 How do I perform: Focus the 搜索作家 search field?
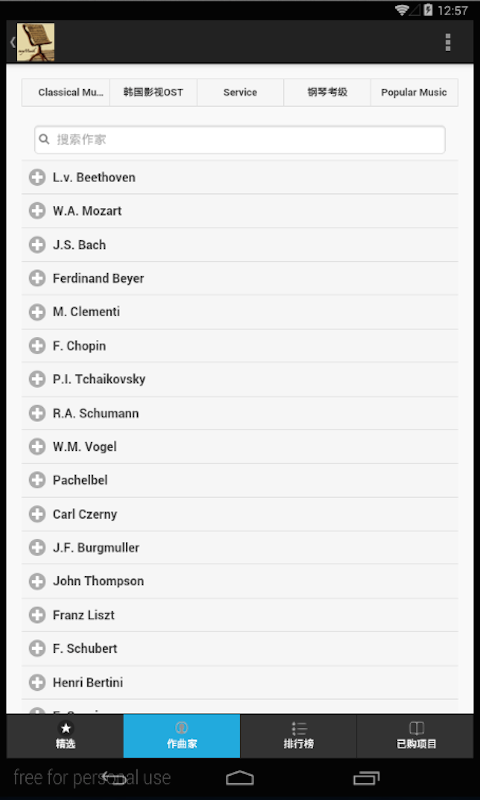tap(240, 139)
